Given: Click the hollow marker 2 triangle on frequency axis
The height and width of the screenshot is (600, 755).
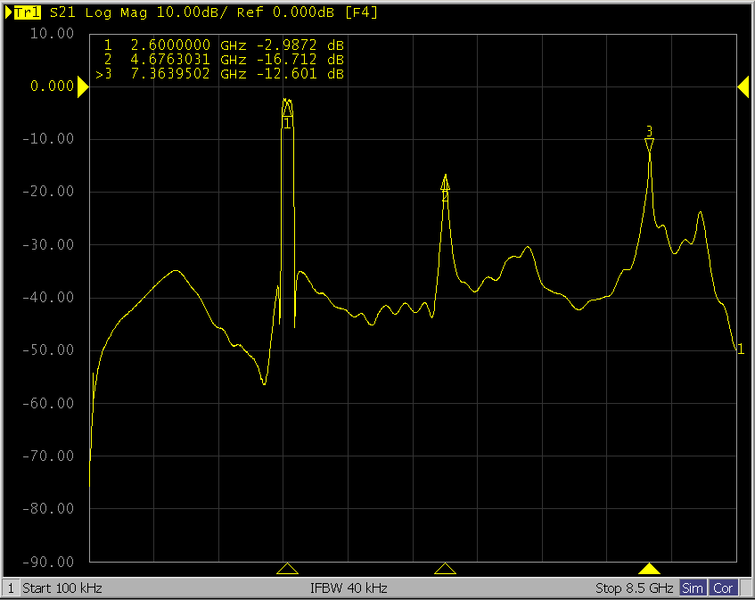Looking at the screenshot, I should 445,569.
